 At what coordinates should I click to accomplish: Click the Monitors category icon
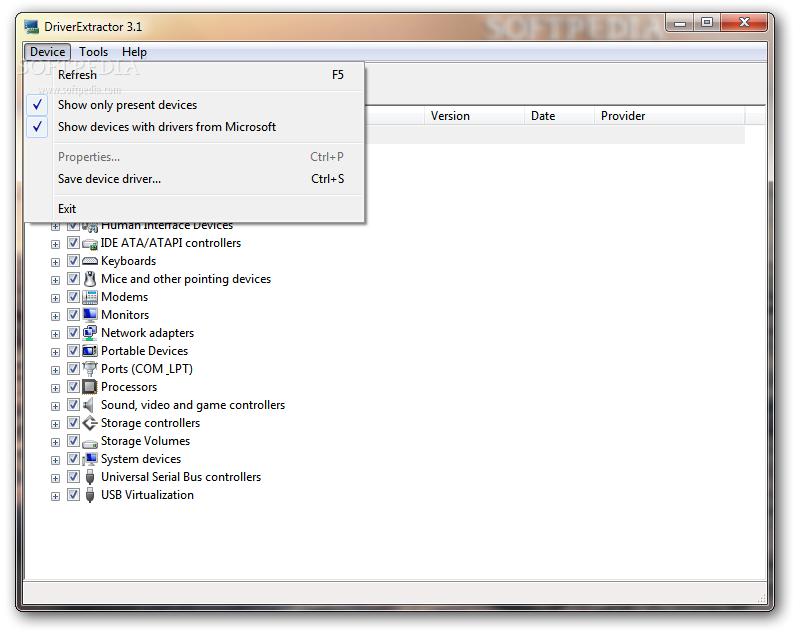(90, 315)
